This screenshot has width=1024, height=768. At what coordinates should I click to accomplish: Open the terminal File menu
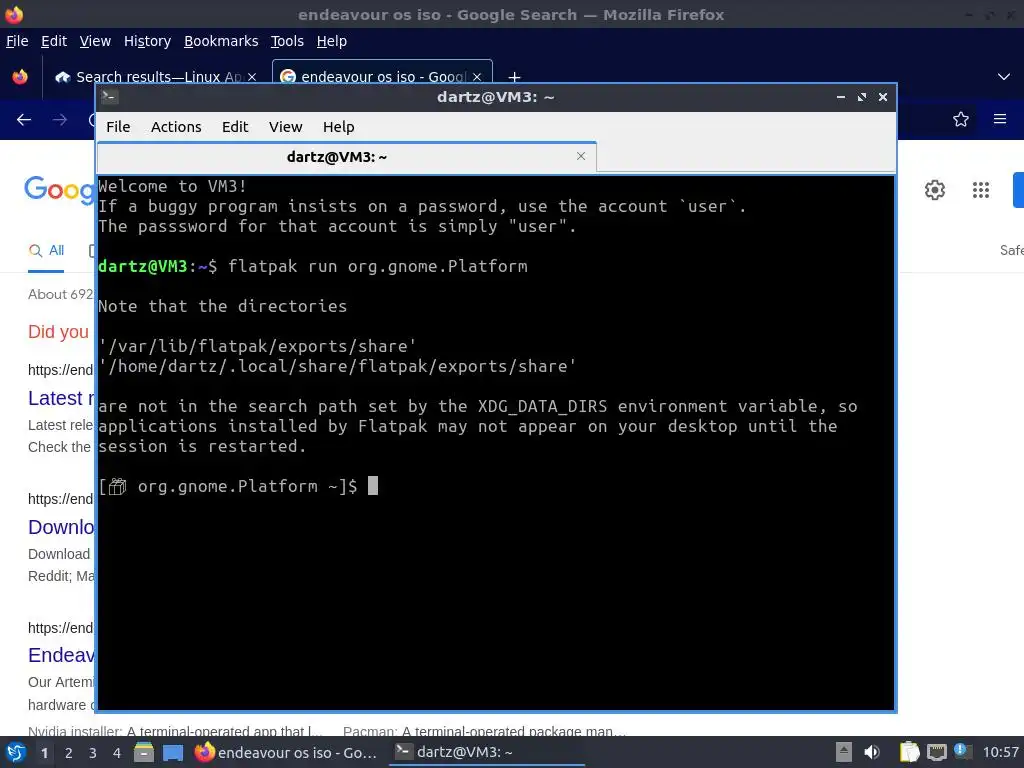(118, 127)
